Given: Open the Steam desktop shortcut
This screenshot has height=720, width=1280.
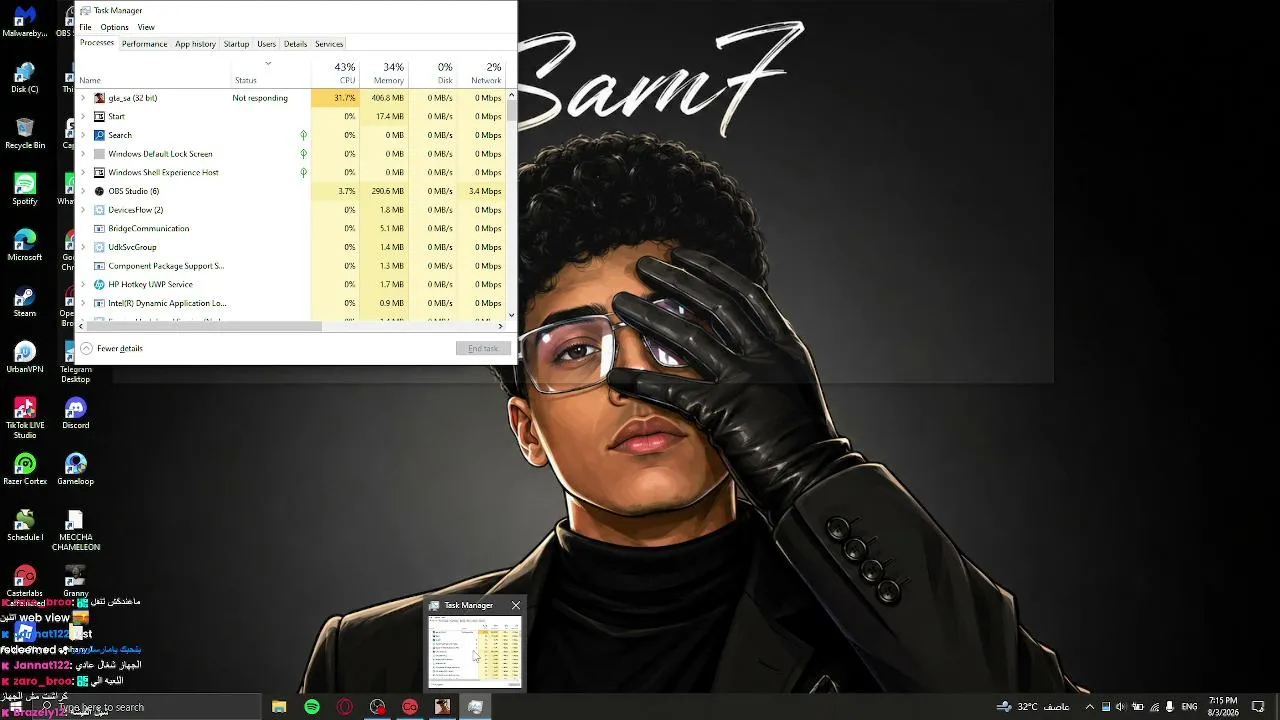Looking at the screenshot, I should [24, 302].
